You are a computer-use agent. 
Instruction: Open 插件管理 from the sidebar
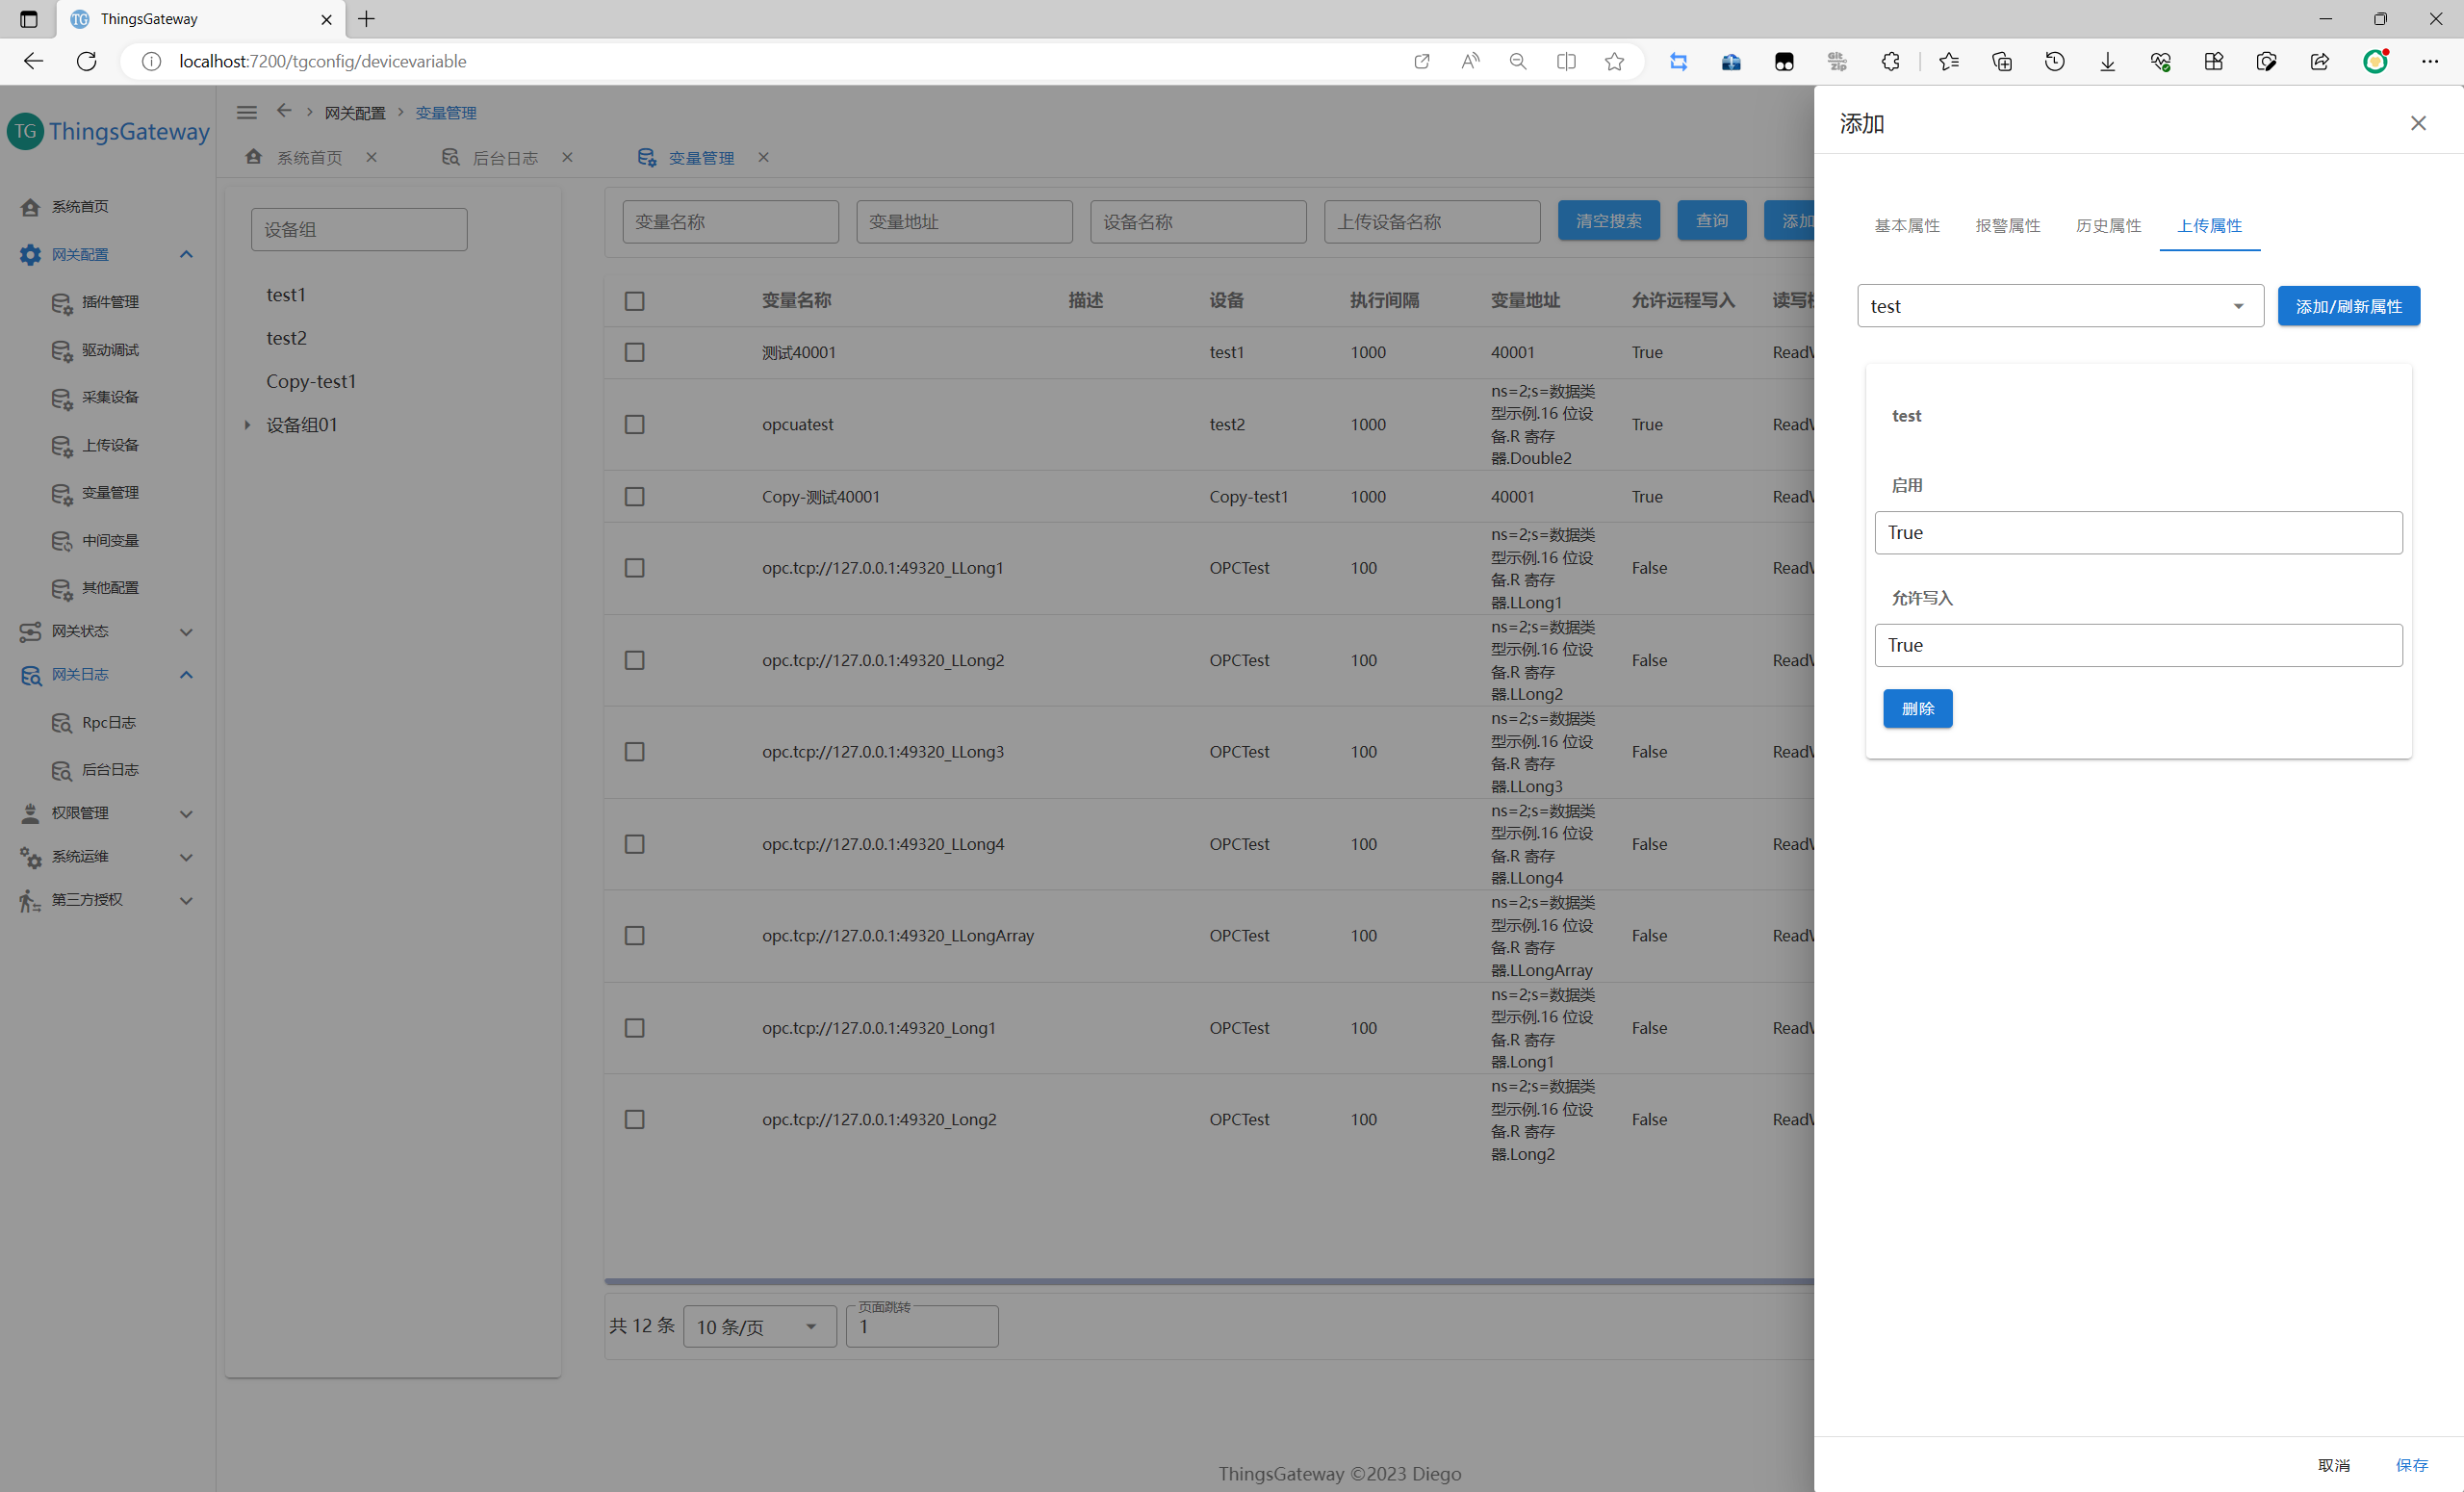pyautogui.click(x=110, y=302)
